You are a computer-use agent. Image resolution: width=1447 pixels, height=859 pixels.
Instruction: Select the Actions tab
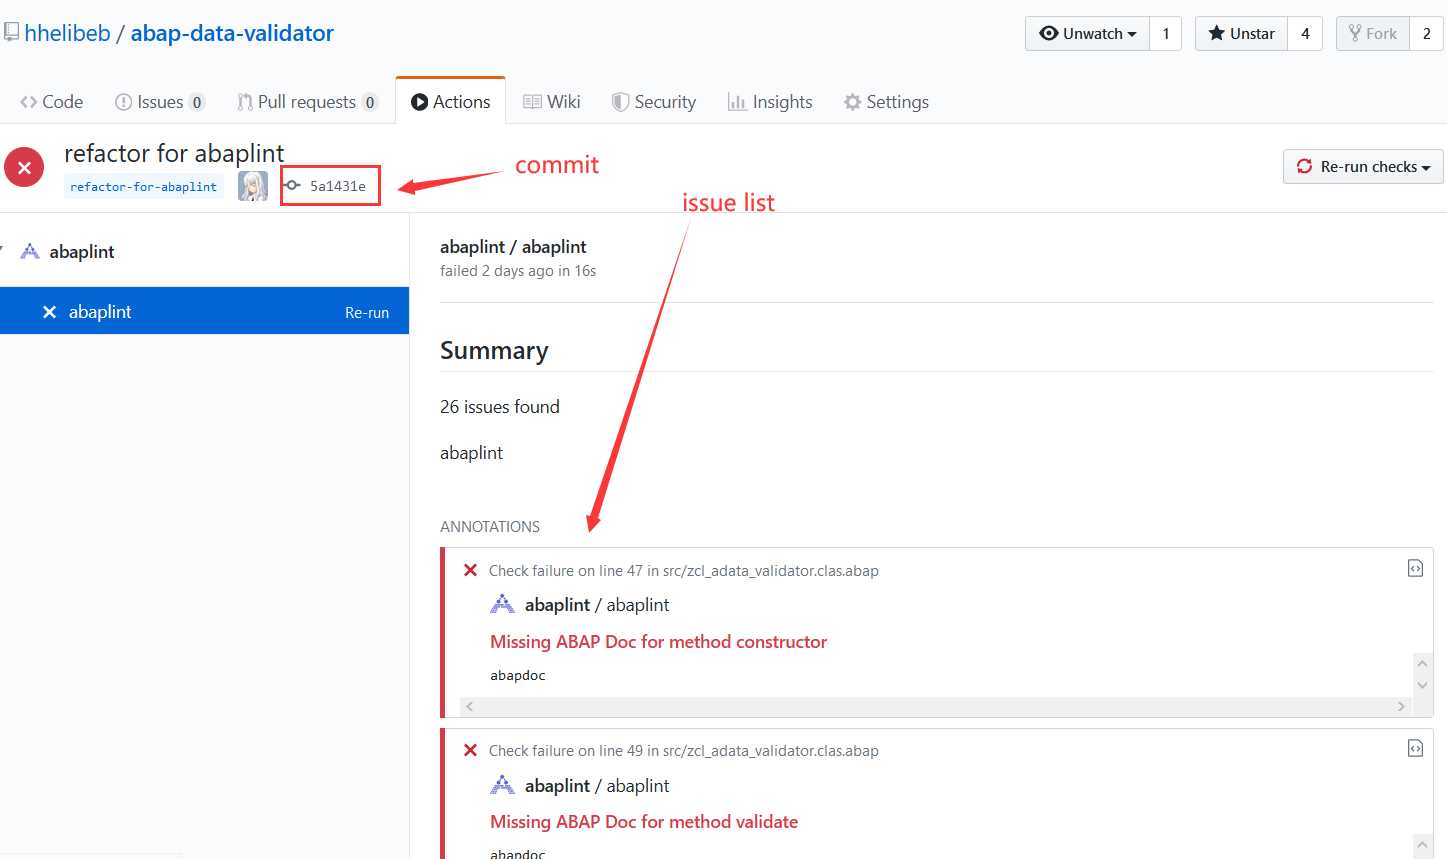[451, 101]
